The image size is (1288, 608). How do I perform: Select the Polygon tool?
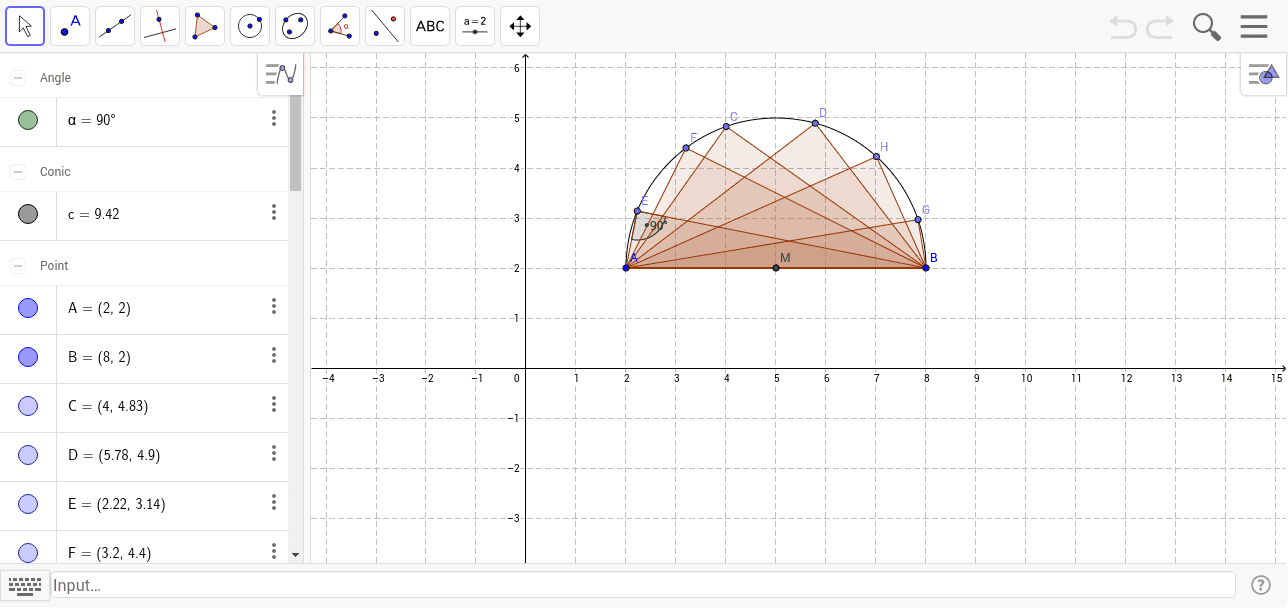205,26
